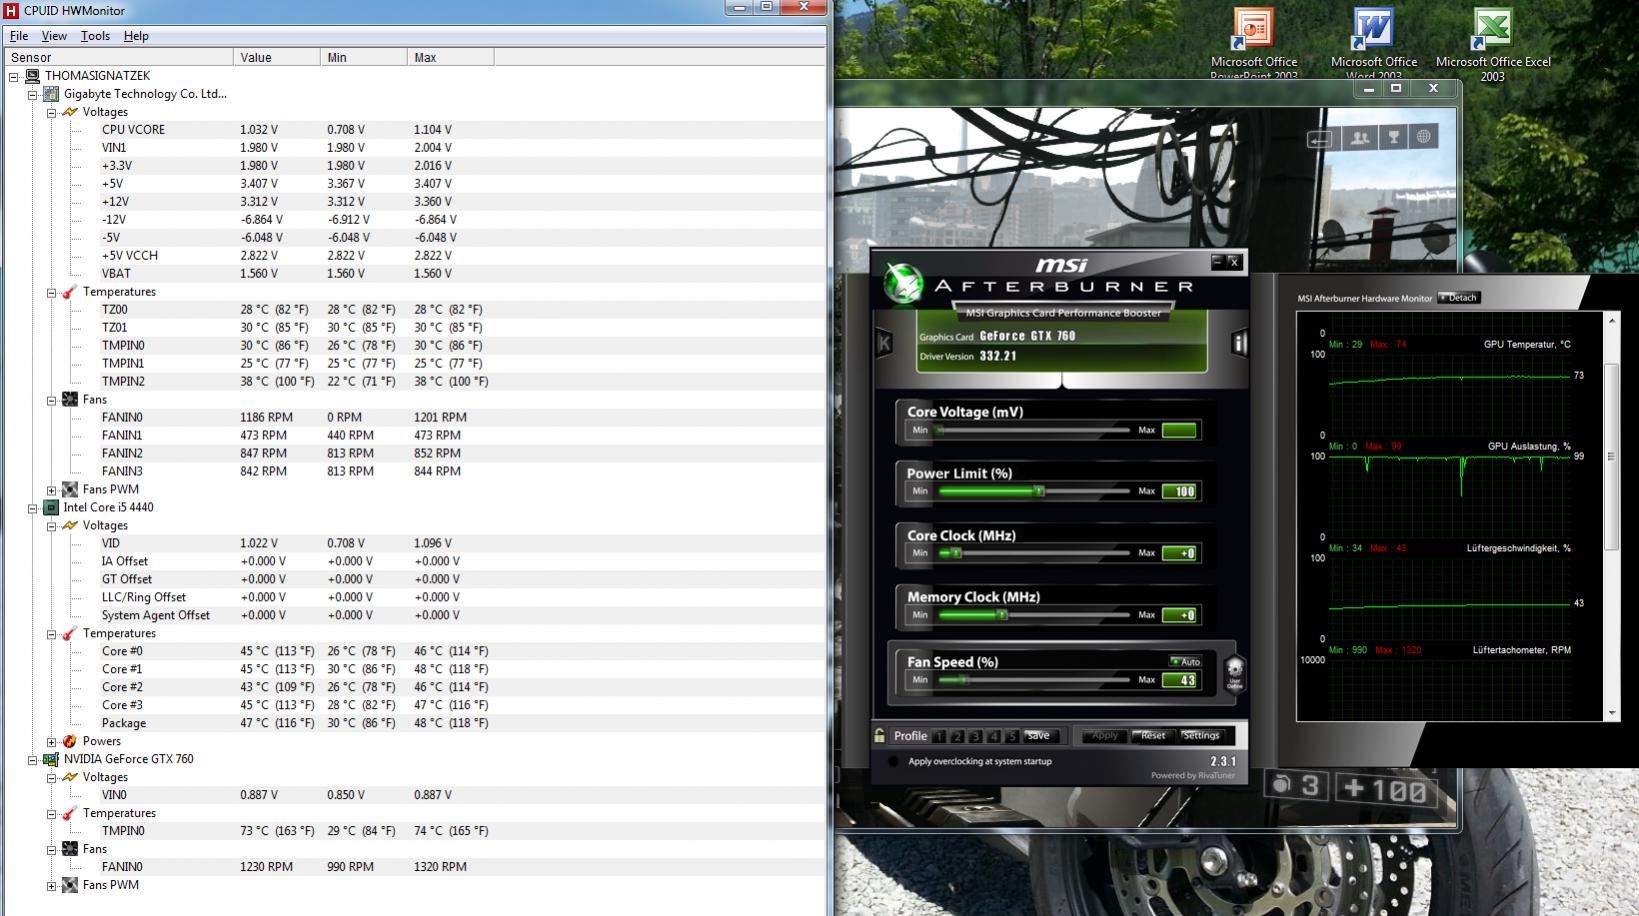Open Microsoft Office Excel 2003 desktop shortcut

pos(1493,44)
